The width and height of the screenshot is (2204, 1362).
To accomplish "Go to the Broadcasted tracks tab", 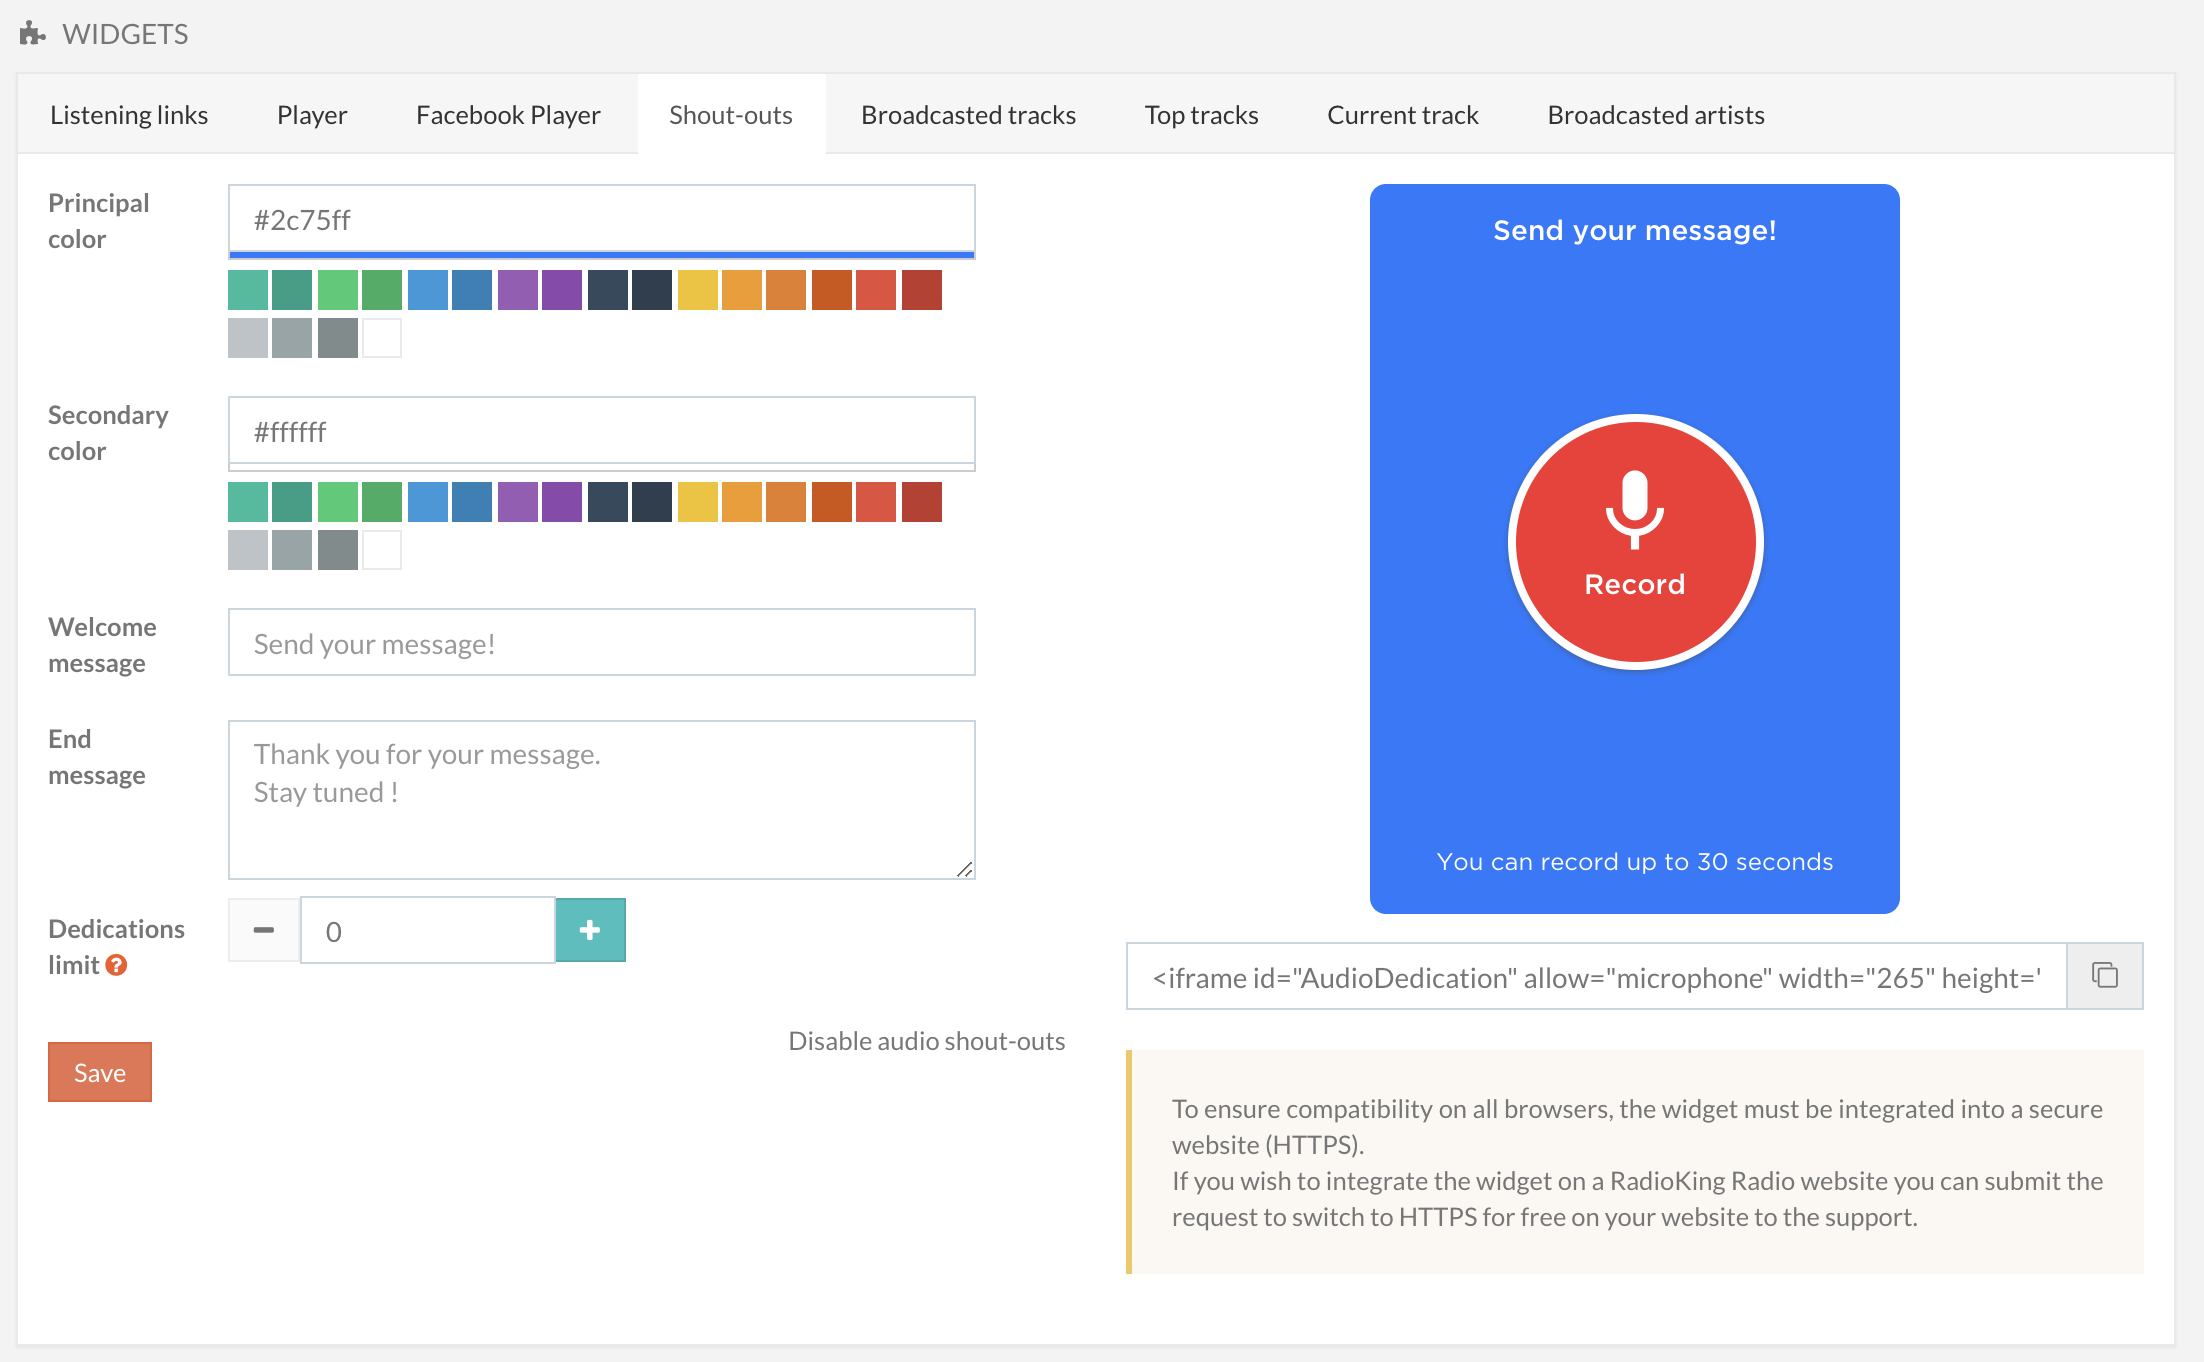I will point(968,115).
